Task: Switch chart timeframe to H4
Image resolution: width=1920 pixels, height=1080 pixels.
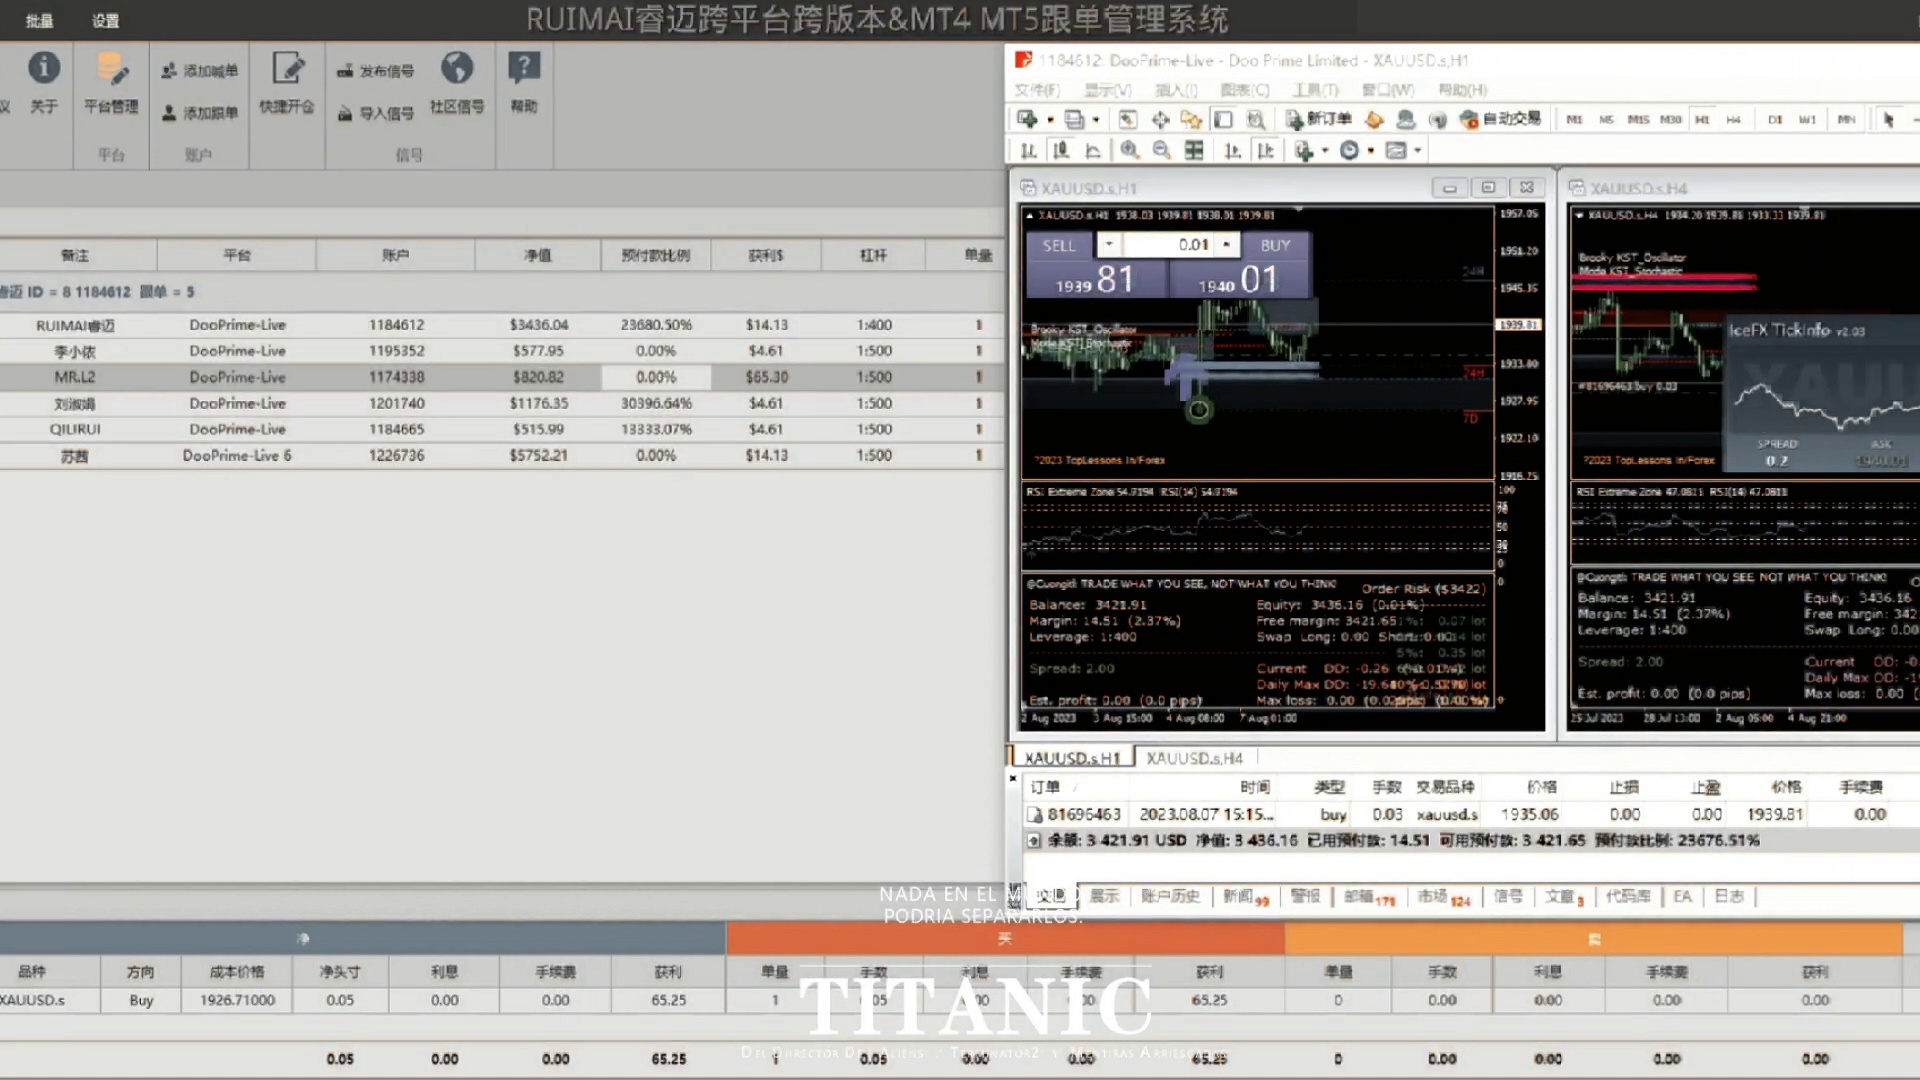Action: [1733, 120]
